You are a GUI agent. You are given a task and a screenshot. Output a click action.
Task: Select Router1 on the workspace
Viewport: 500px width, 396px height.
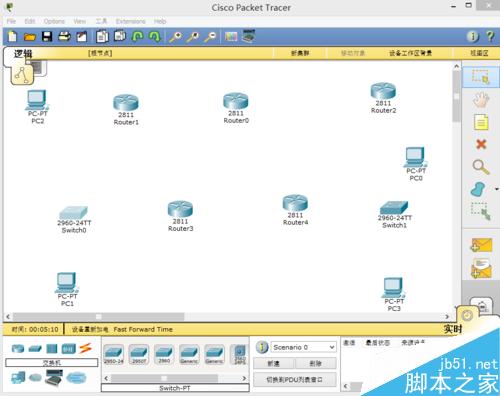tap(126, 103)
